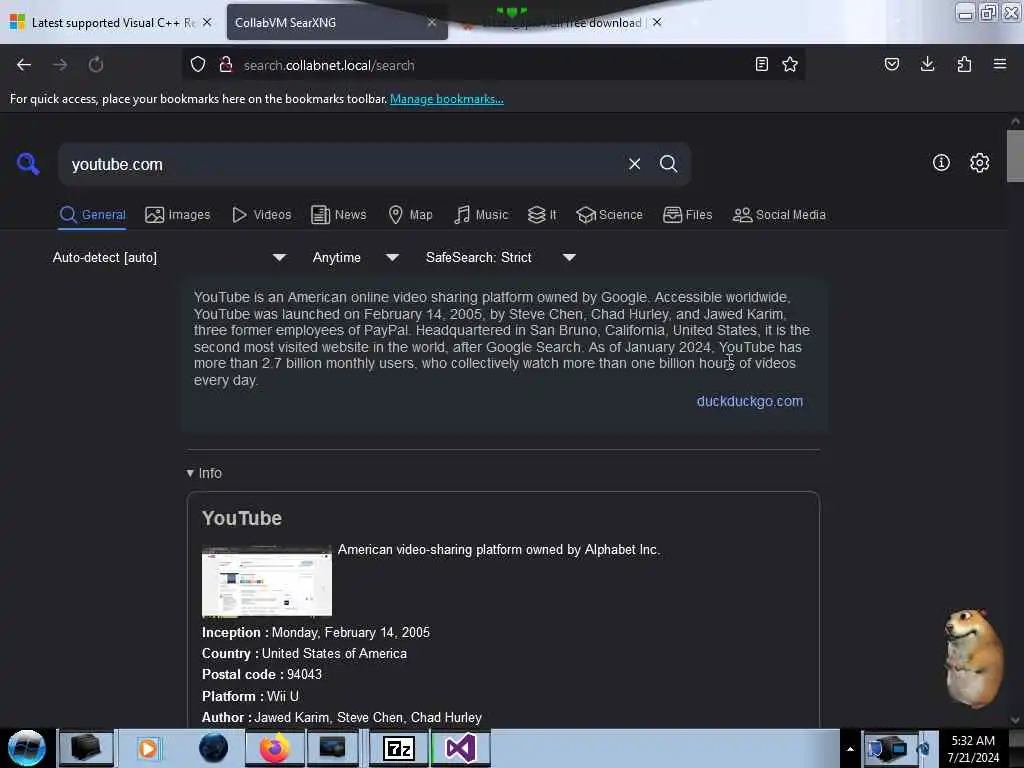Open the media player taskbar icon

148,748
